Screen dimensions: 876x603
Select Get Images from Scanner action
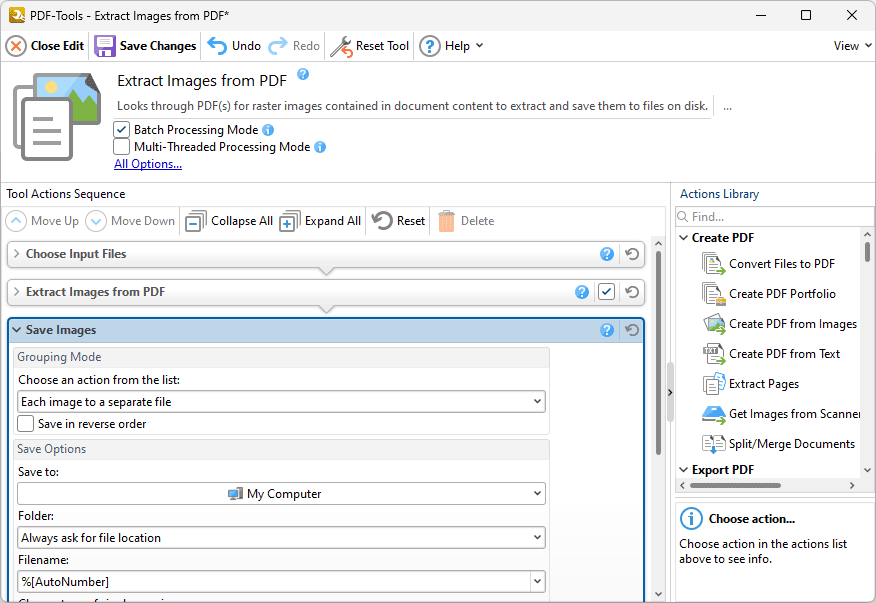(781, 414)
